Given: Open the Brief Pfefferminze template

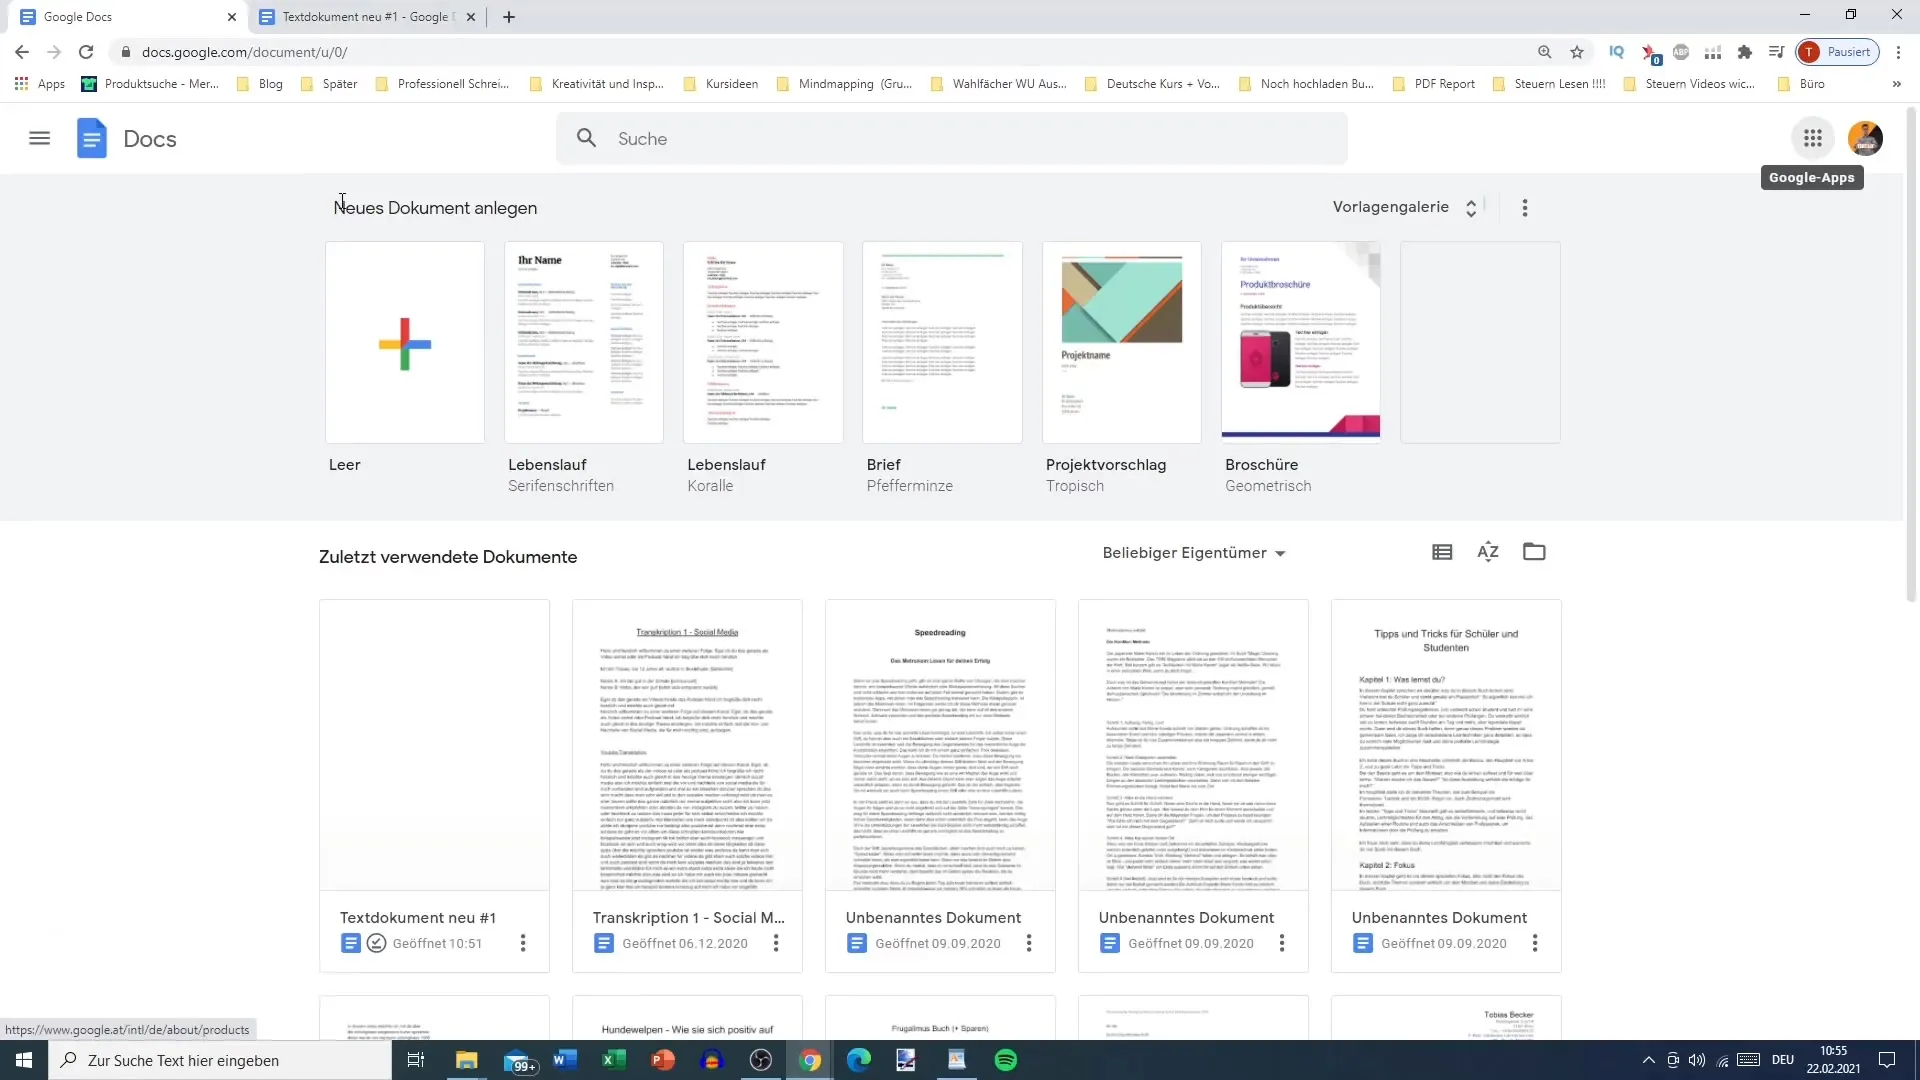Looking at the screenshot, I should [942, 342].
